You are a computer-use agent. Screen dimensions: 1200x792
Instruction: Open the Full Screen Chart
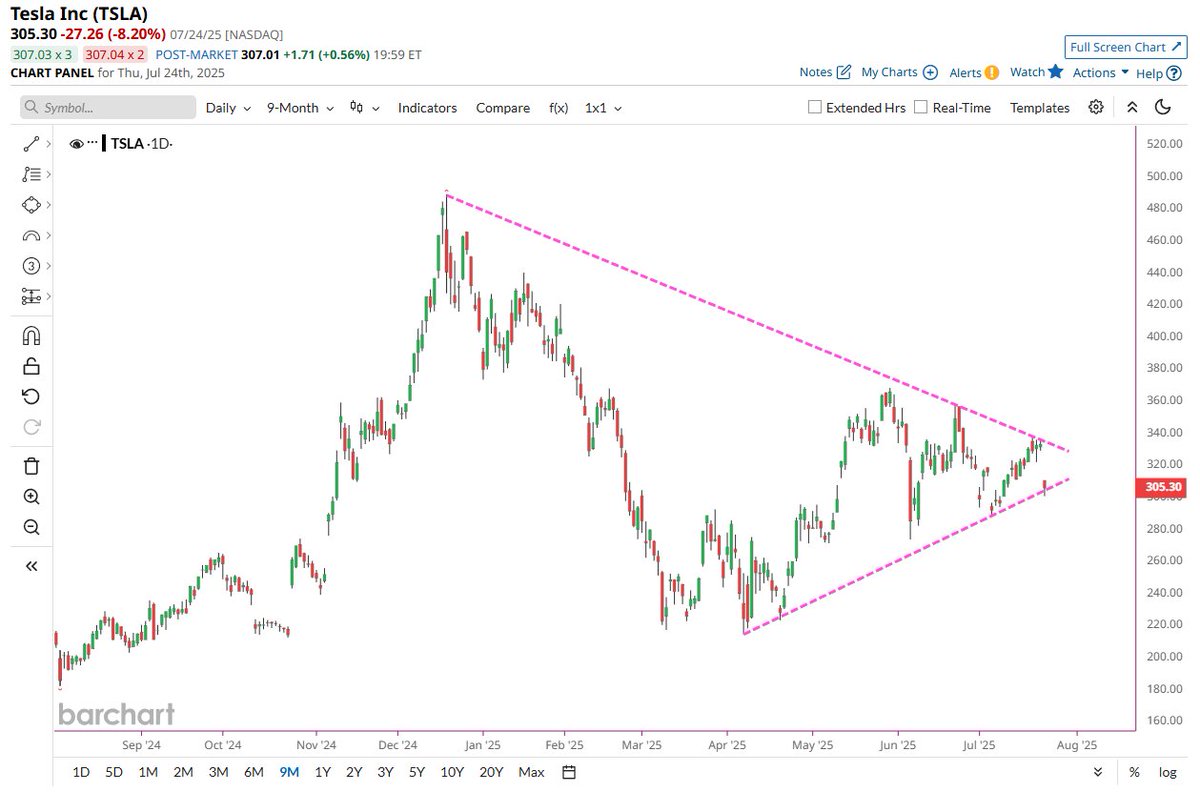1125,47
